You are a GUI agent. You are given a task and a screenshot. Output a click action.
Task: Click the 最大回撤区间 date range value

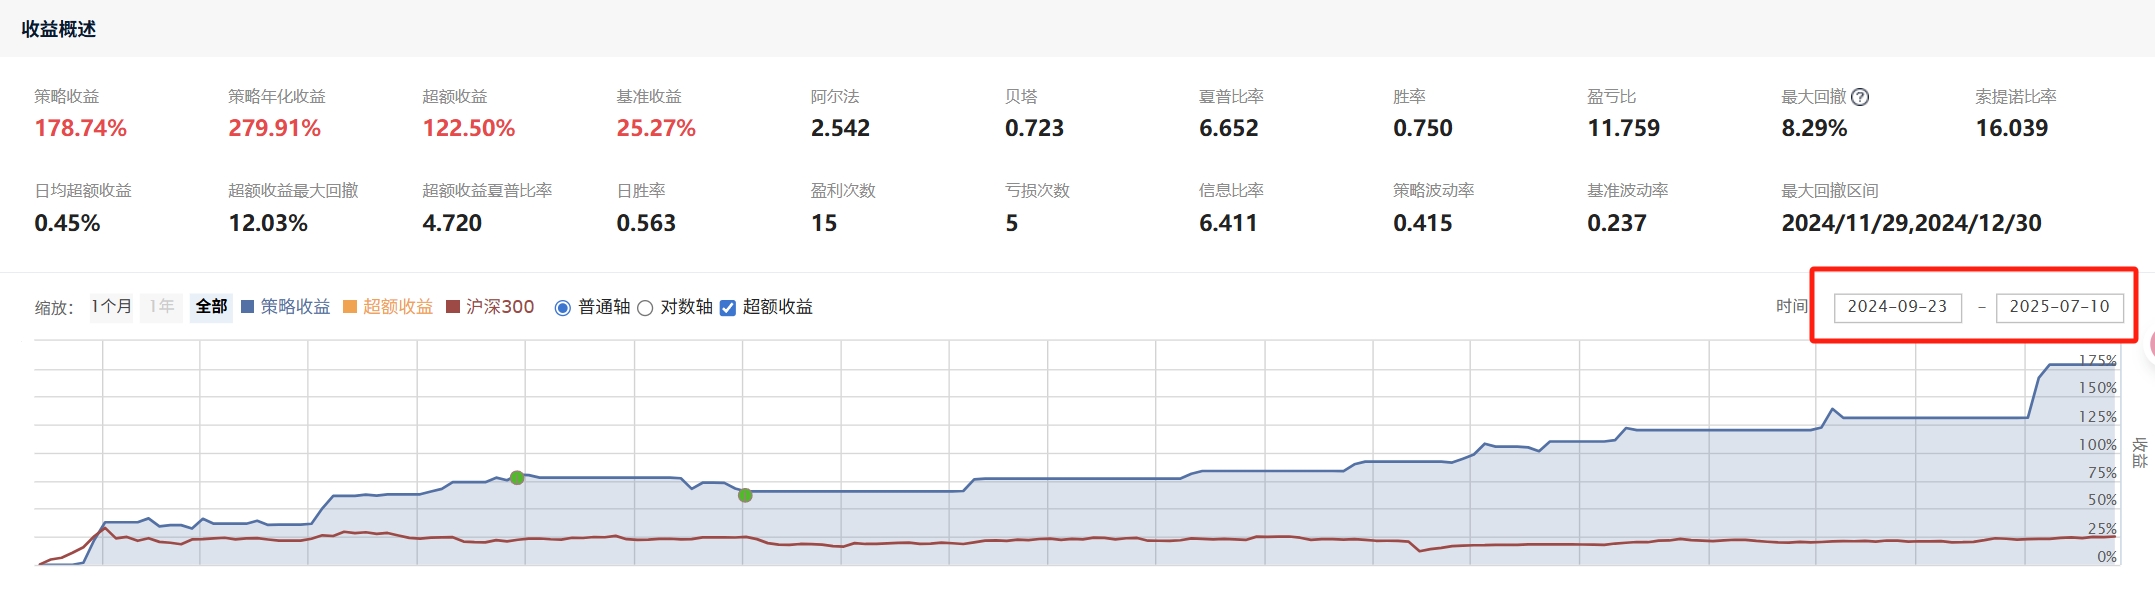[1911, 223]
